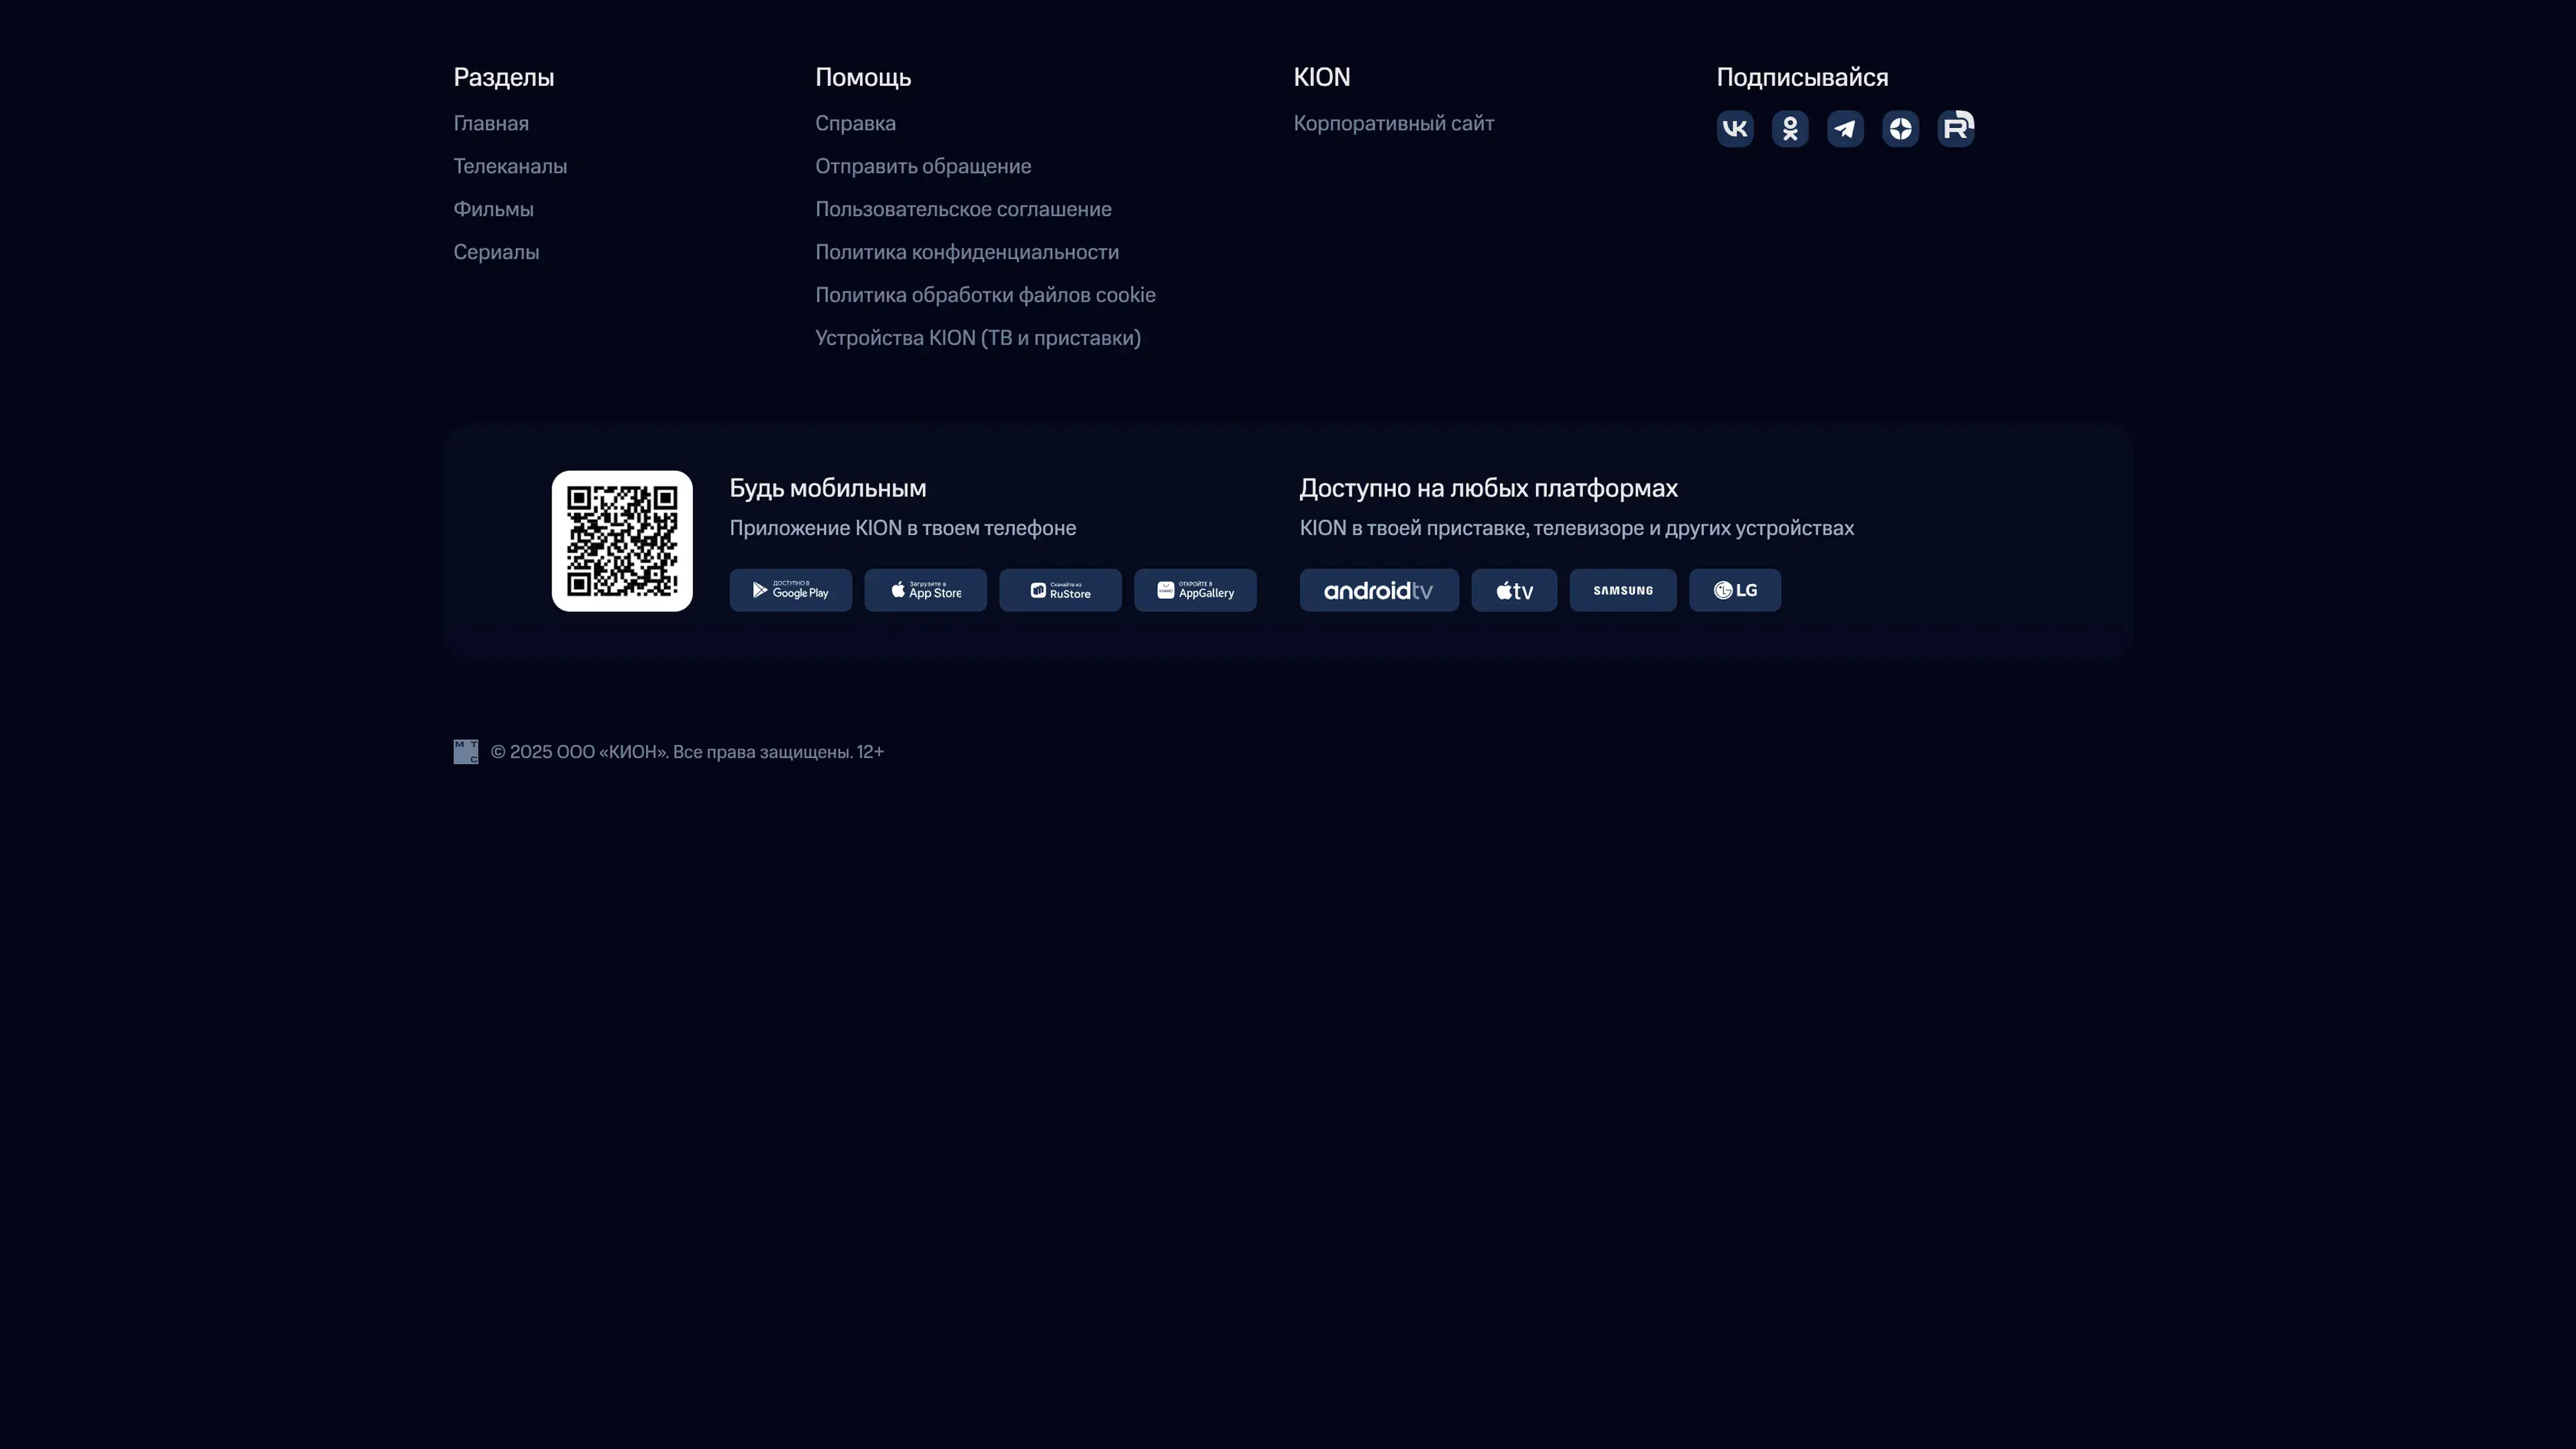Image resolution: width=2576 pixels, height=1449 pixels.
Task: Click Отправить обращение help link
Action: click(x=922, y=167)
